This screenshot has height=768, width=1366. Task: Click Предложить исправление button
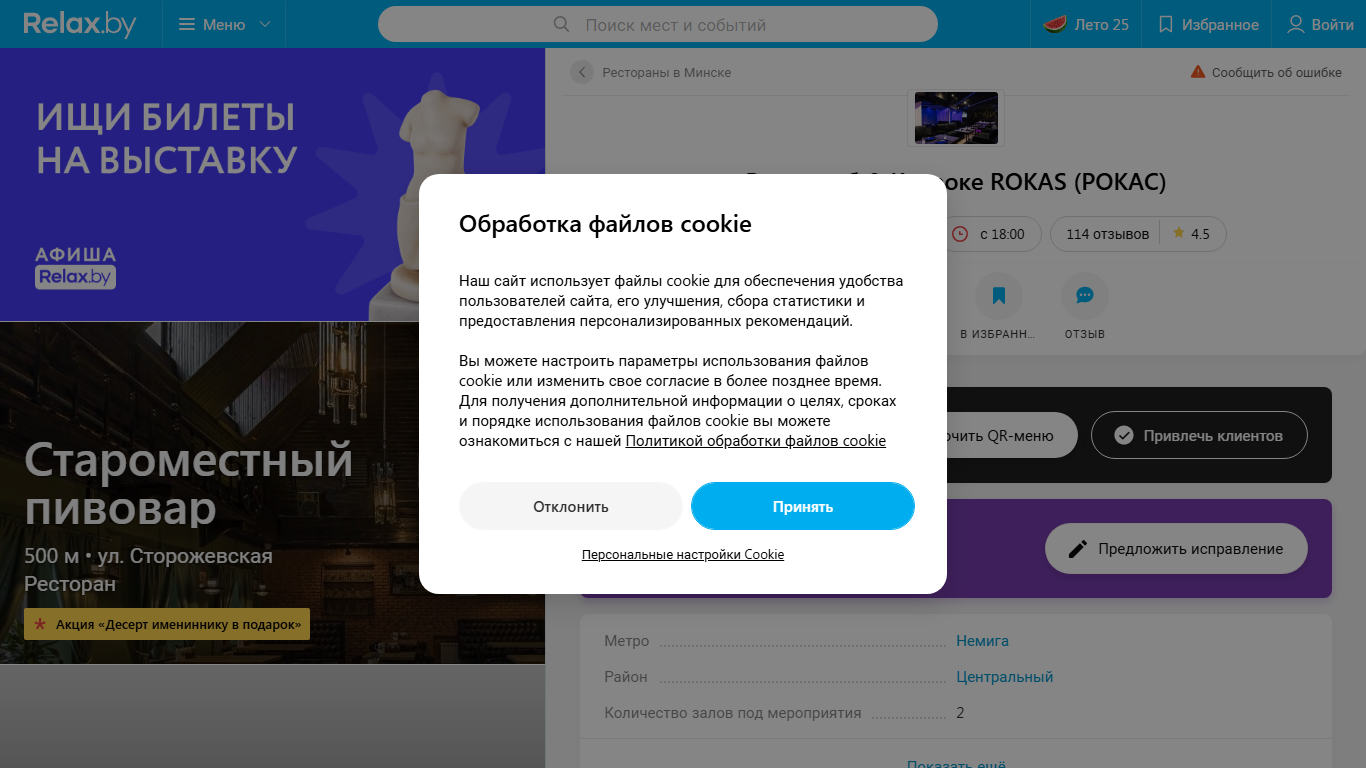tap(1176, 548)
